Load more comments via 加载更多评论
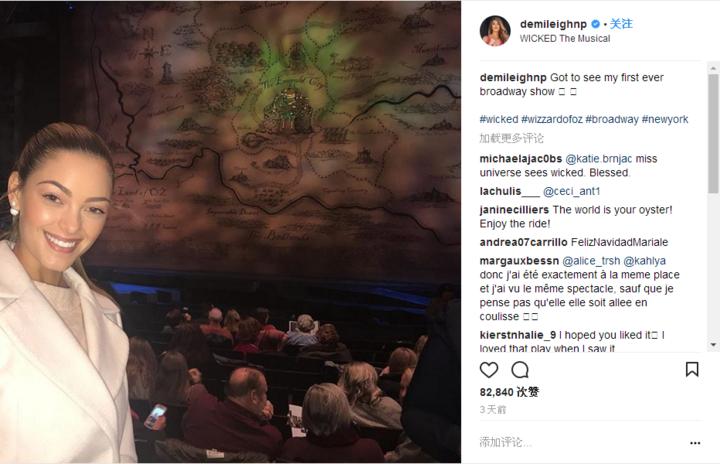This screenshot has height=464, width=720. tap(512, 138)
